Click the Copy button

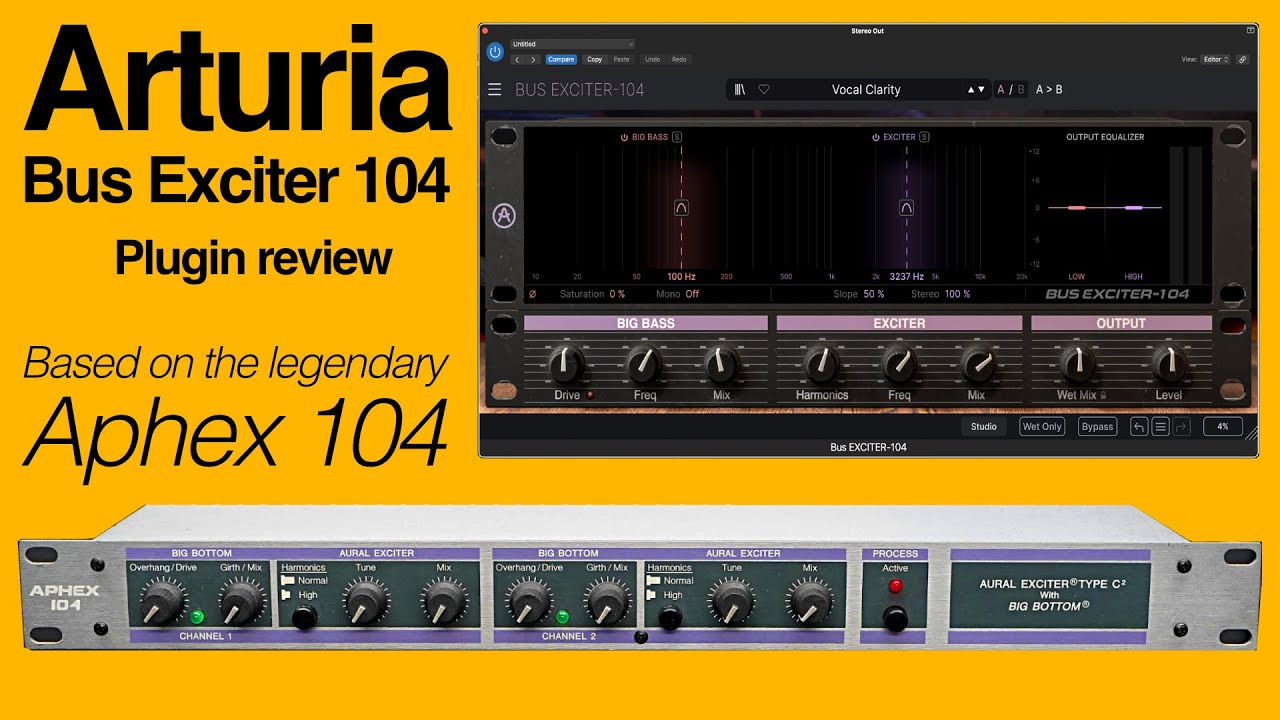(x=594, y=60)
